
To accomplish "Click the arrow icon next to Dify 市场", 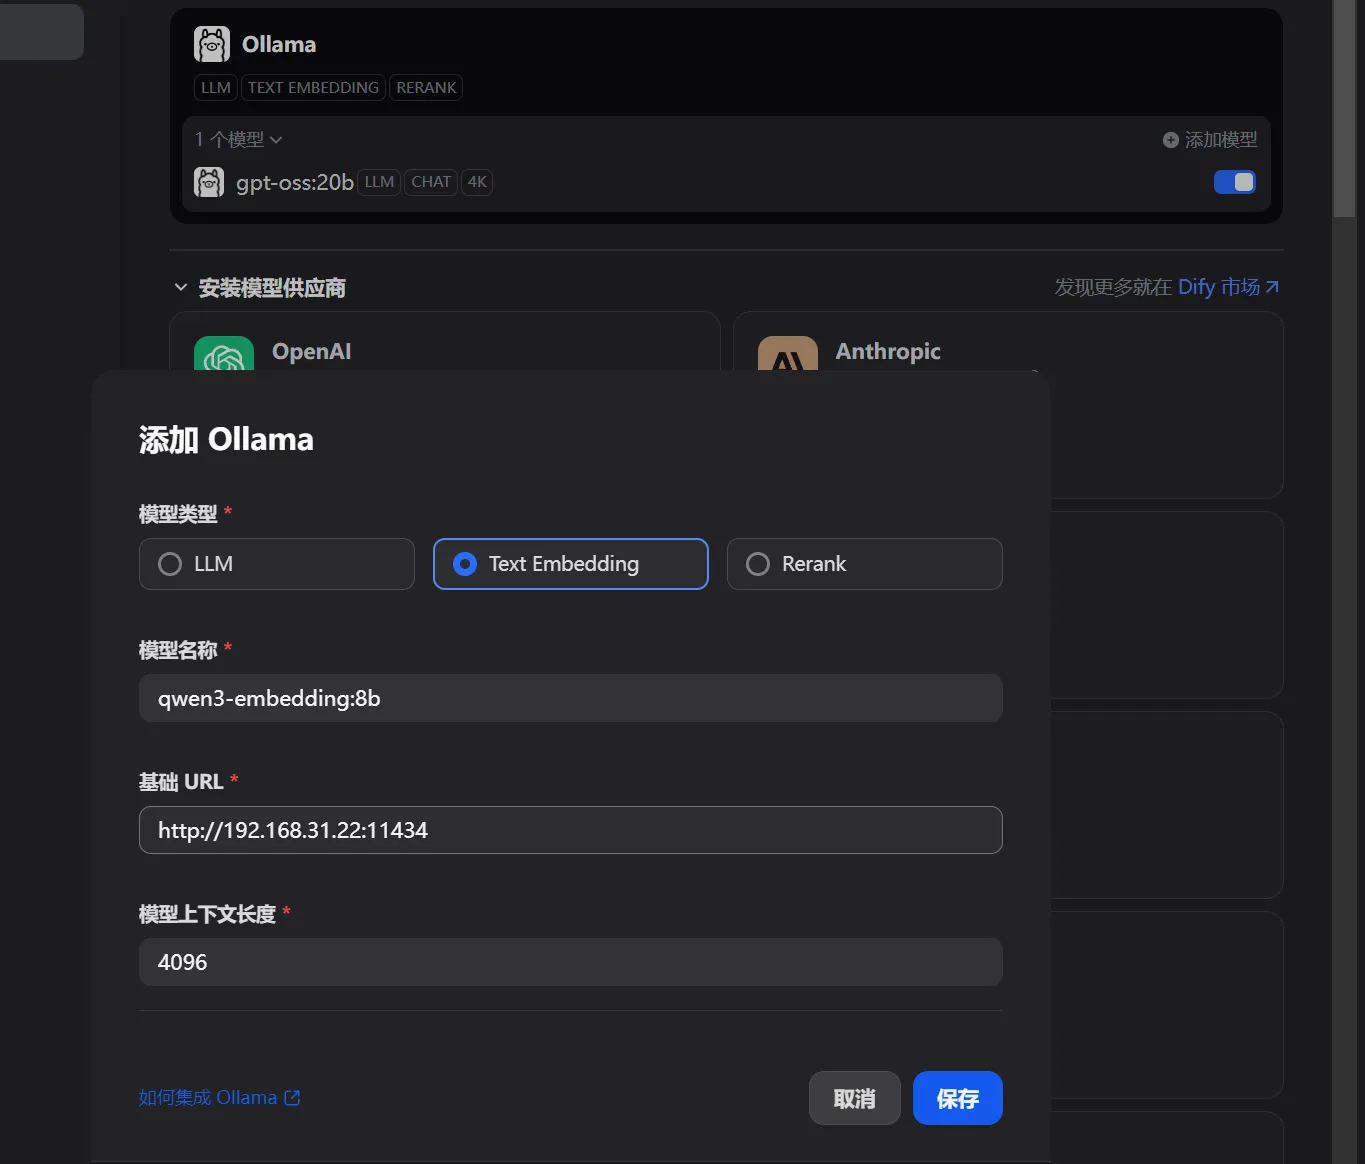I will click(x=1272, y=287).
